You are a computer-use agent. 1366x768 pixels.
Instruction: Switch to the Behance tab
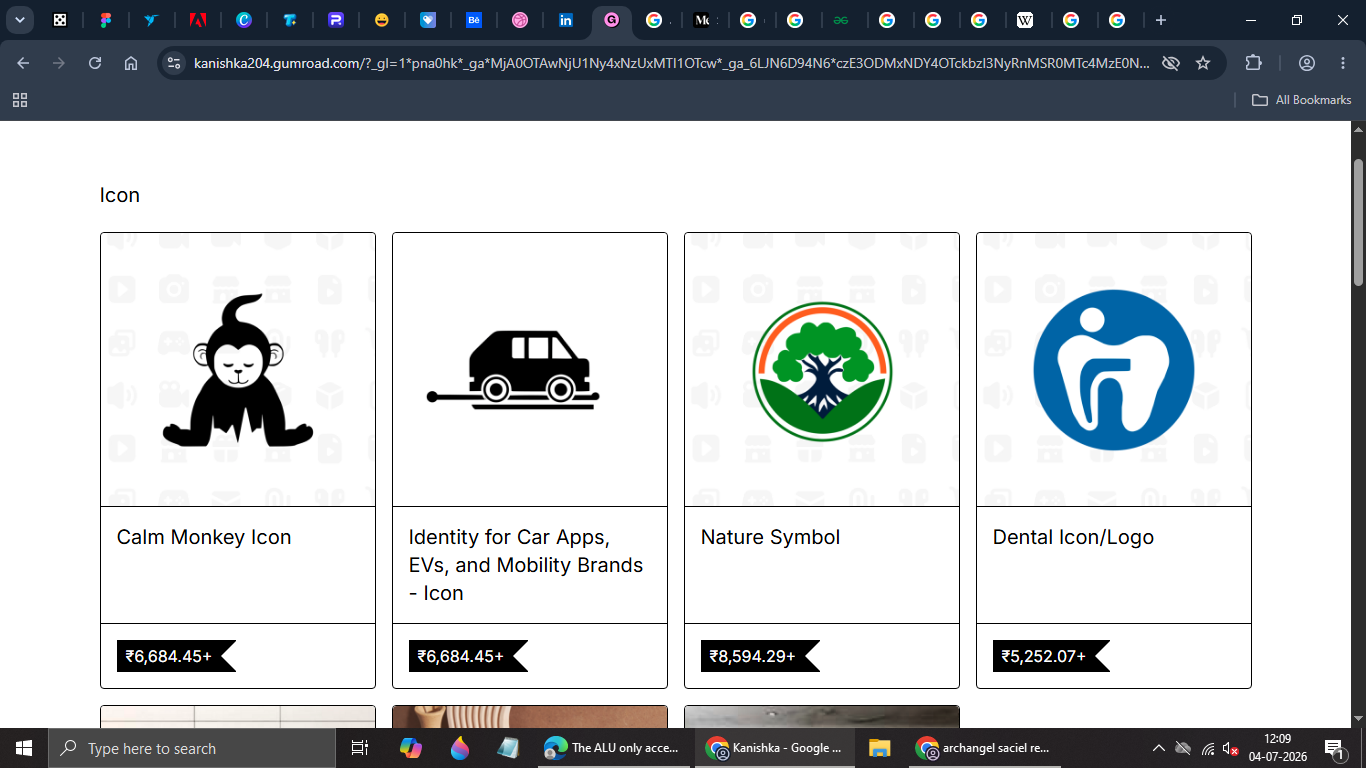[x=474, y=20]
